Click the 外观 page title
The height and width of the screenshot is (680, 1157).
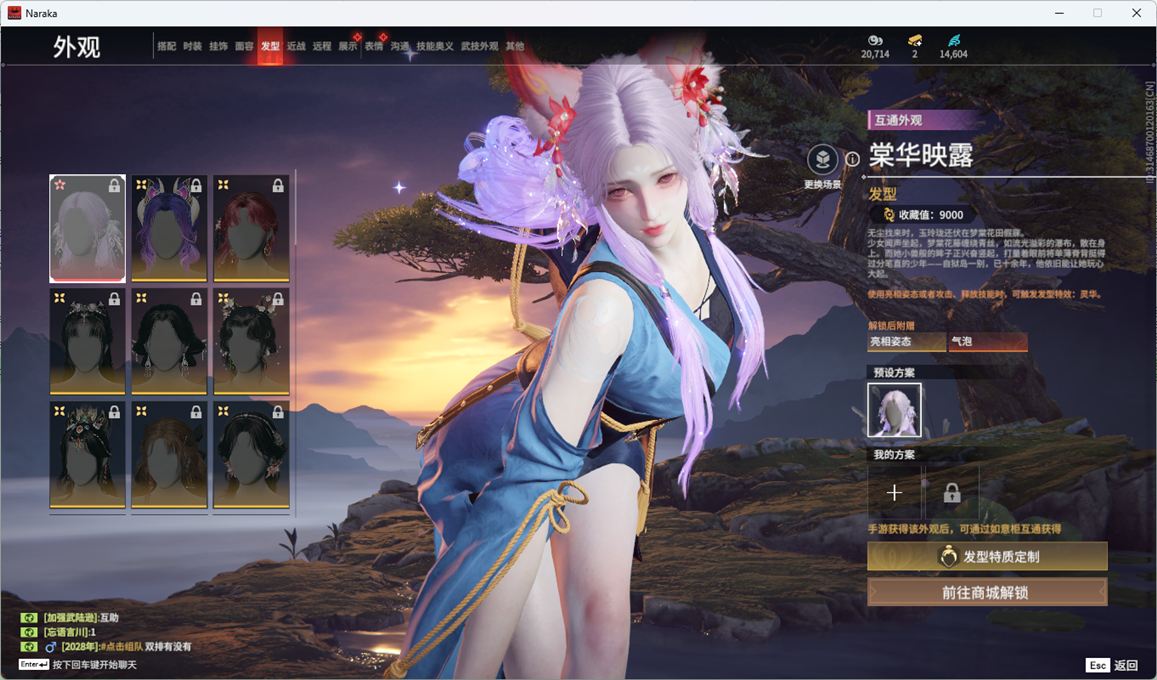pos(76,46)
